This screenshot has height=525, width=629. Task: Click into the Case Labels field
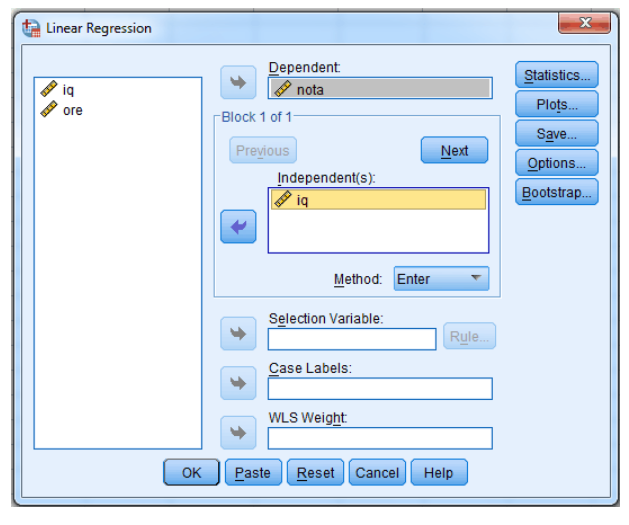tap(380, 388)
